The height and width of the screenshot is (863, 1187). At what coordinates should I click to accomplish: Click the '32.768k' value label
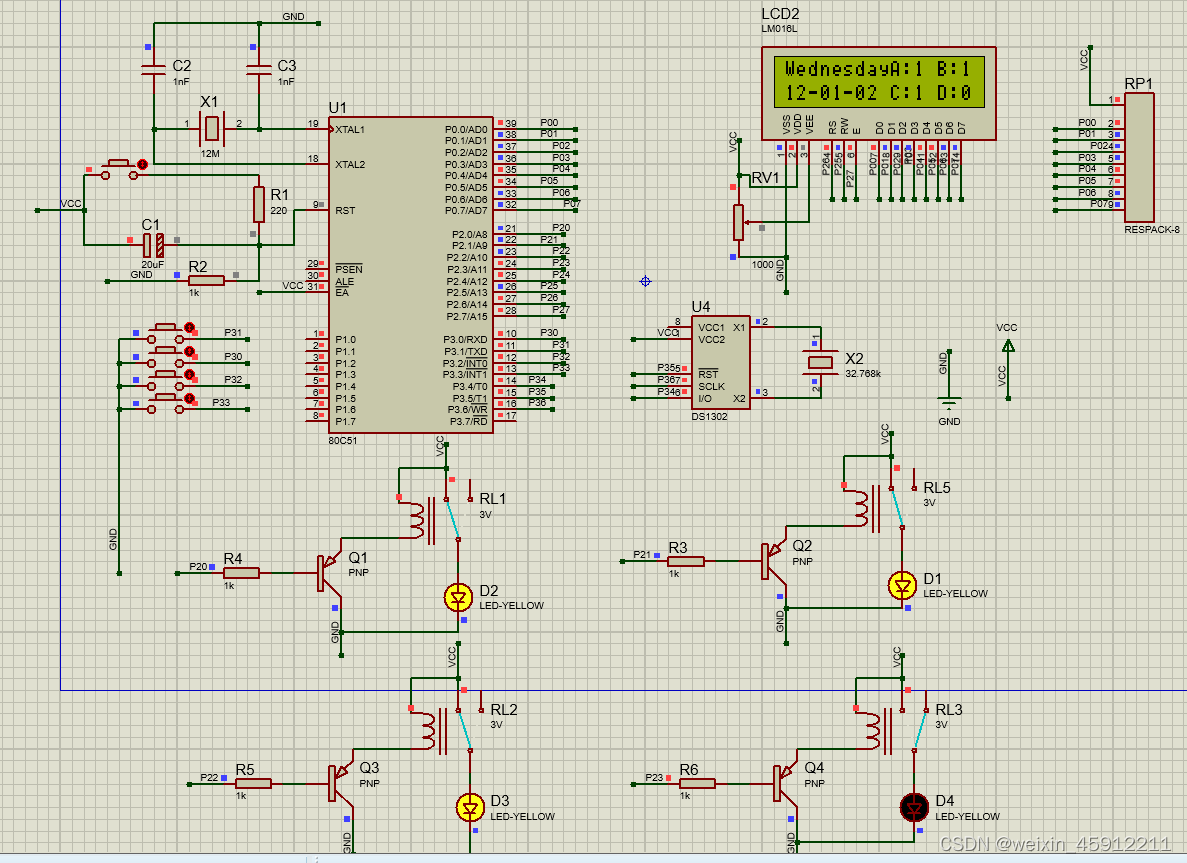pos(863,374)
